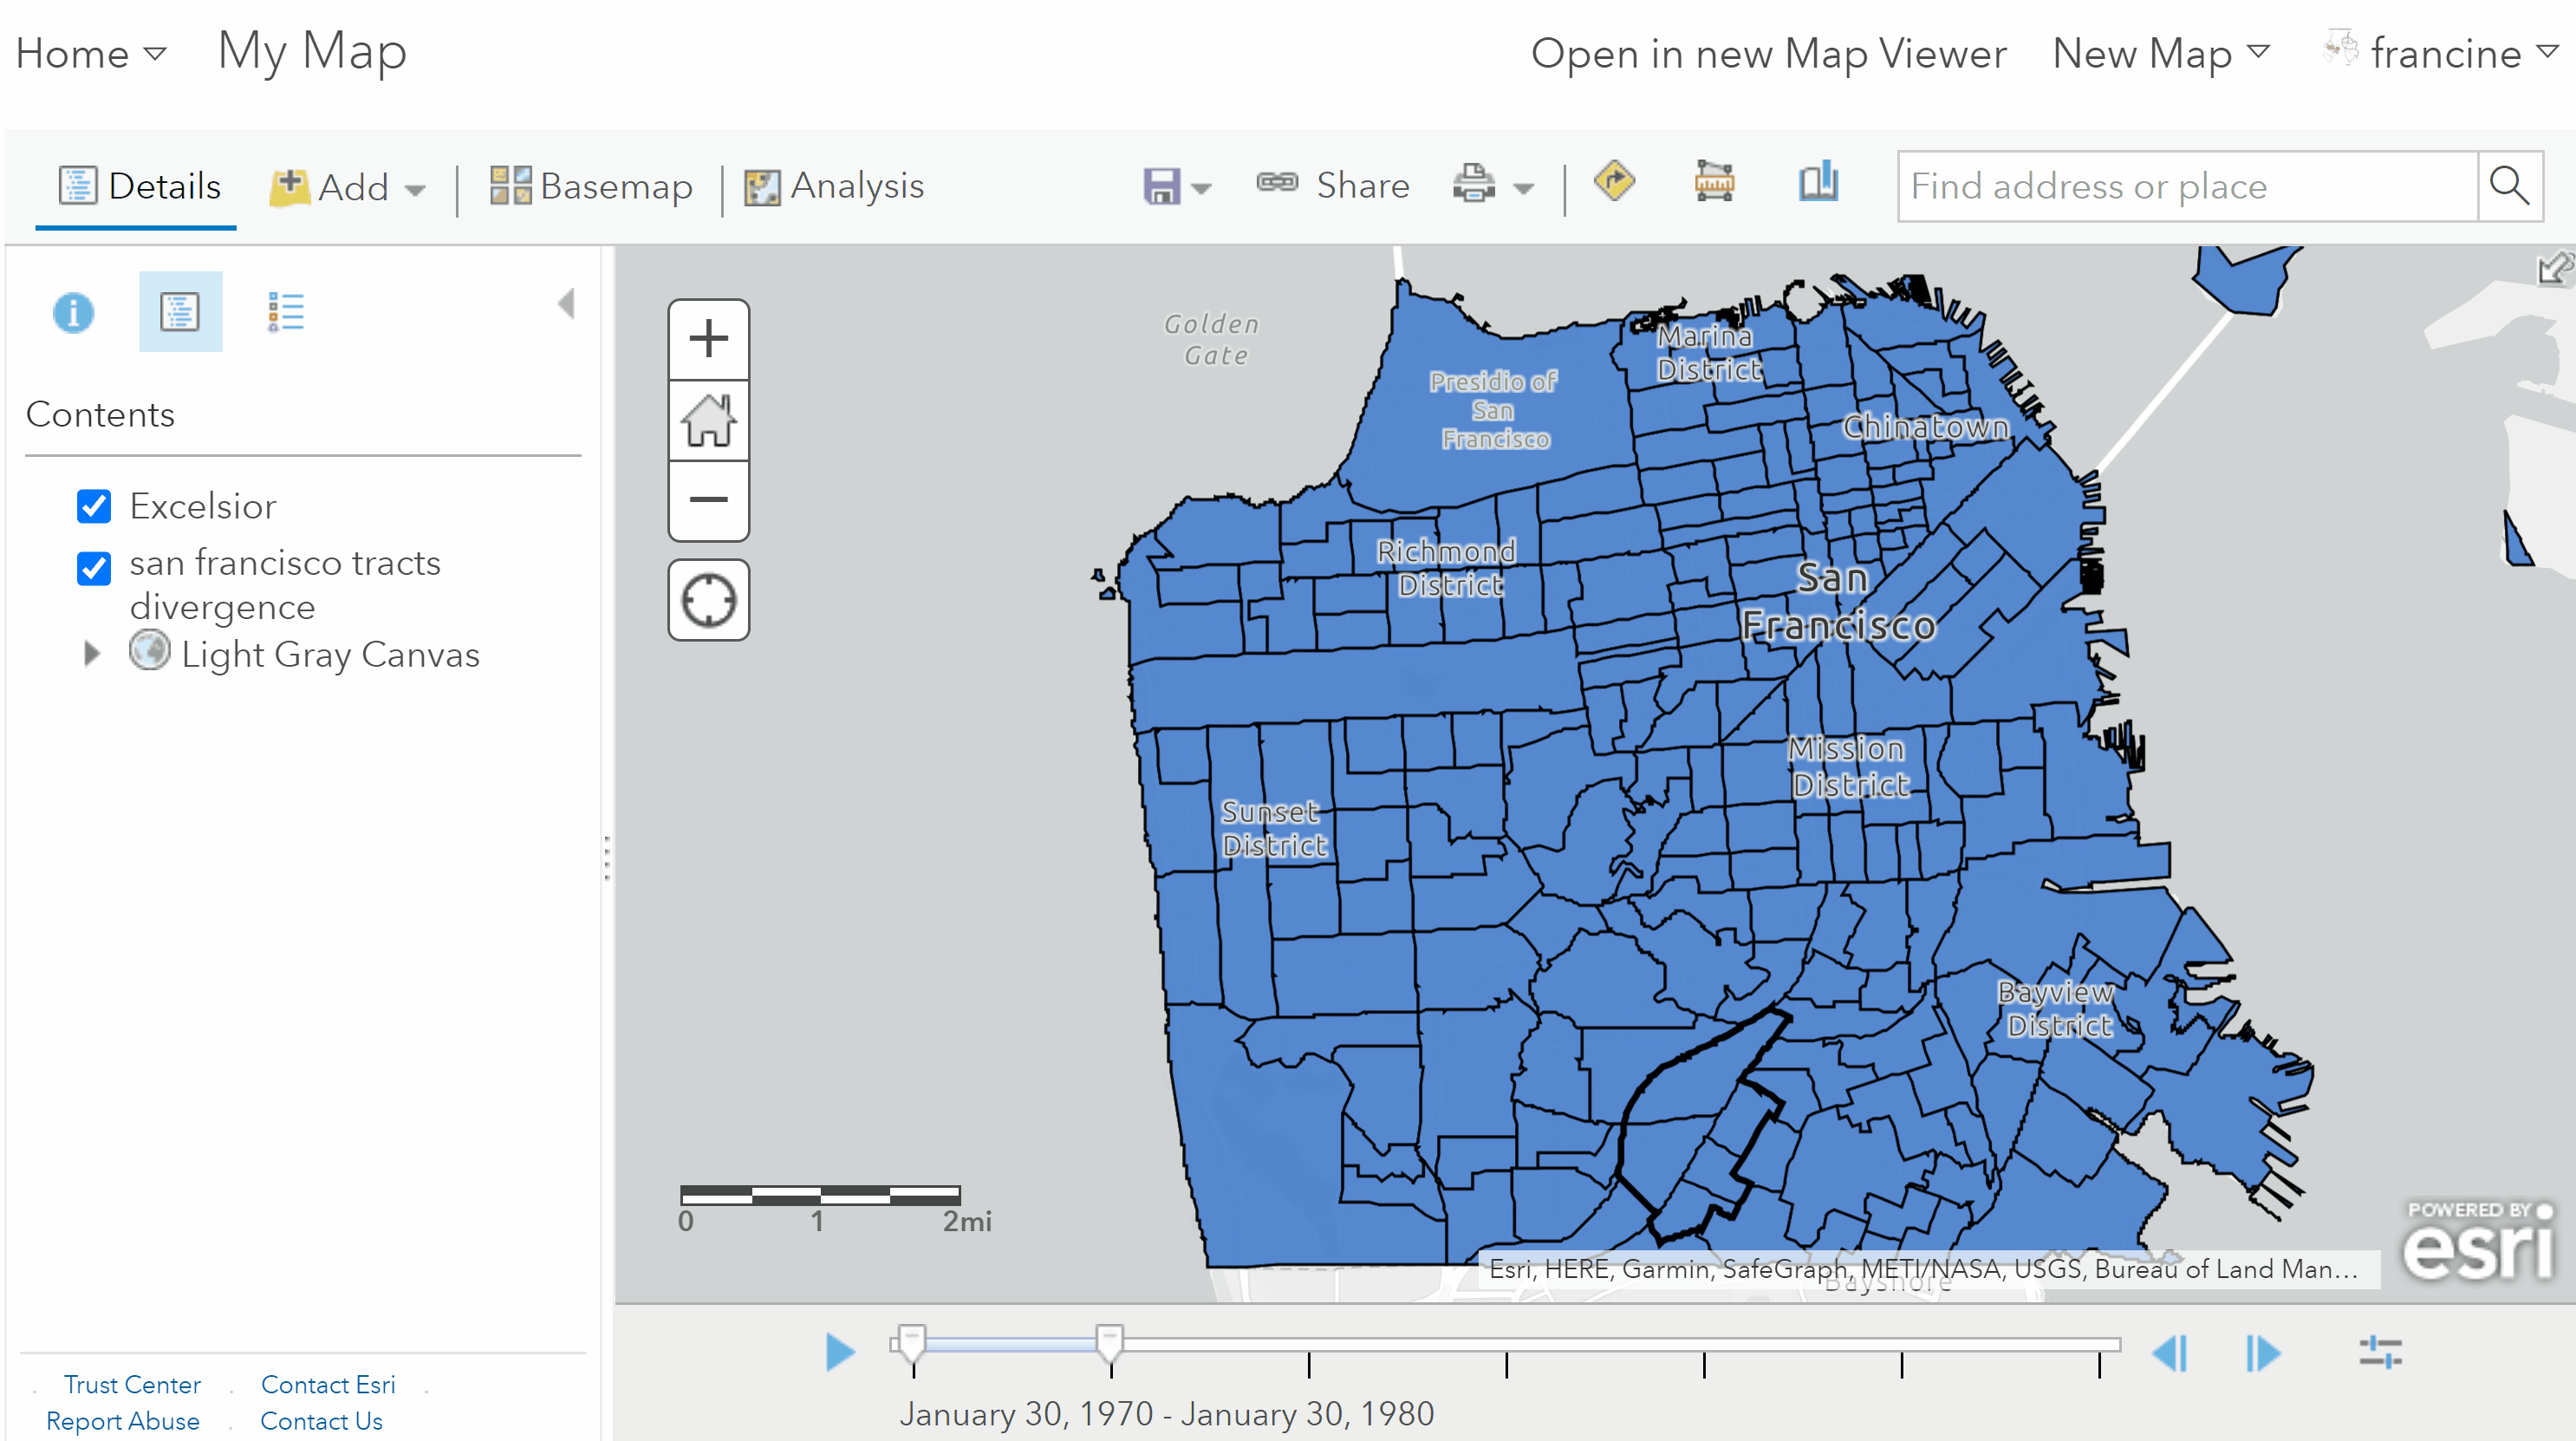Open the New Map dropdown
This screenshot has height=1441, width=2576.
[x=2160, y=53]
